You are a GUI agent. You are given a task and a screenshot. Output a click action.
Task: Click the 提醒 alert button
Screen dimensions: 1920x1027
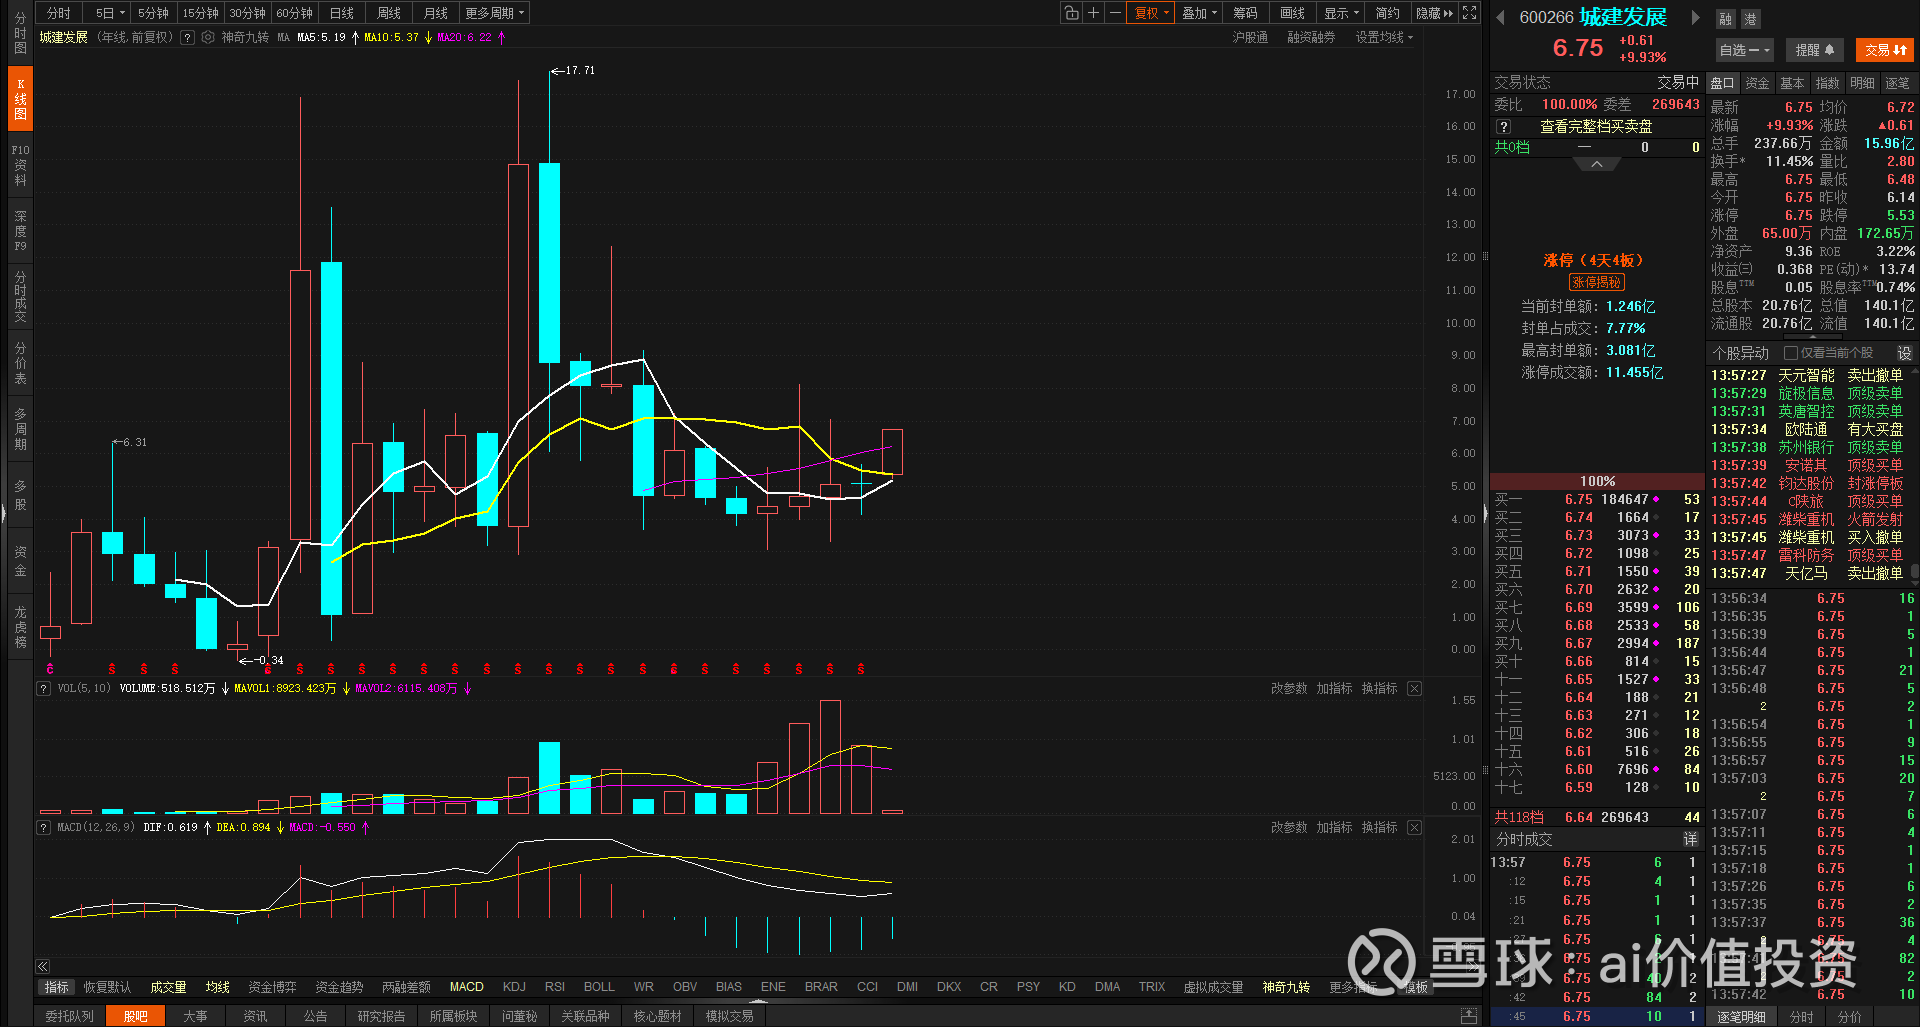1814,50
